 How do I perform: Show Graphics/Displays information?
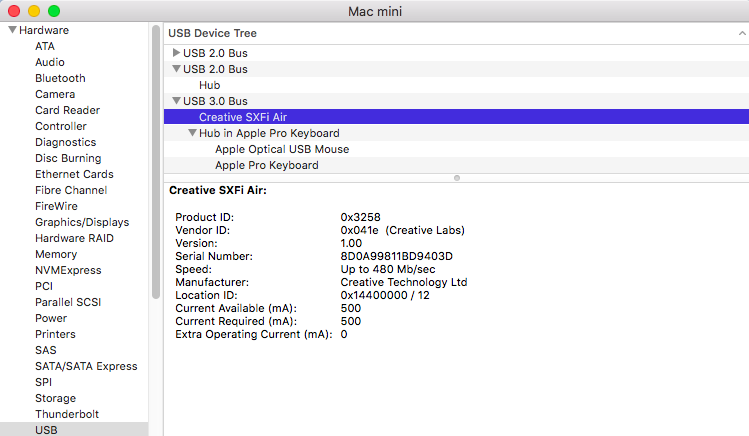coord(82,222)
